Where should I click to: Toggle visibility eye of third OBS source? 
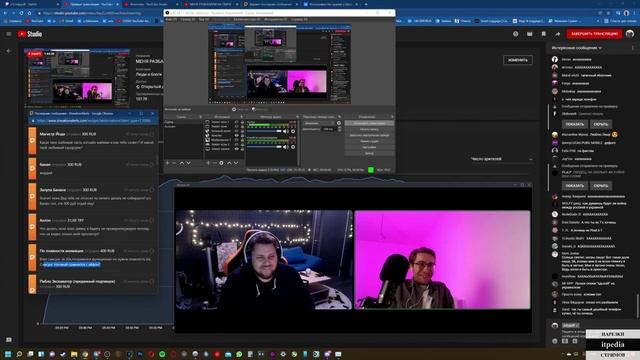(237, 131)
